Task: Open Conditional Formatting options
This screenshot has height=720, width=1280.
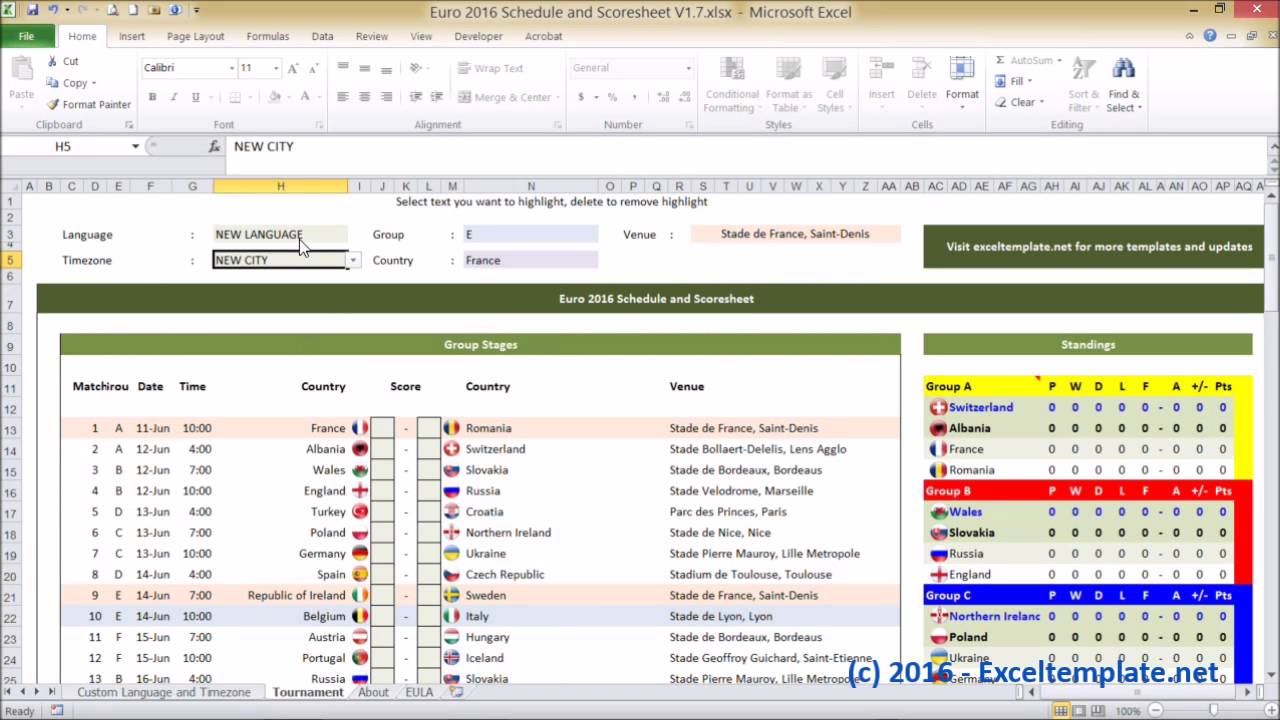Action: (x=732, y=84)
